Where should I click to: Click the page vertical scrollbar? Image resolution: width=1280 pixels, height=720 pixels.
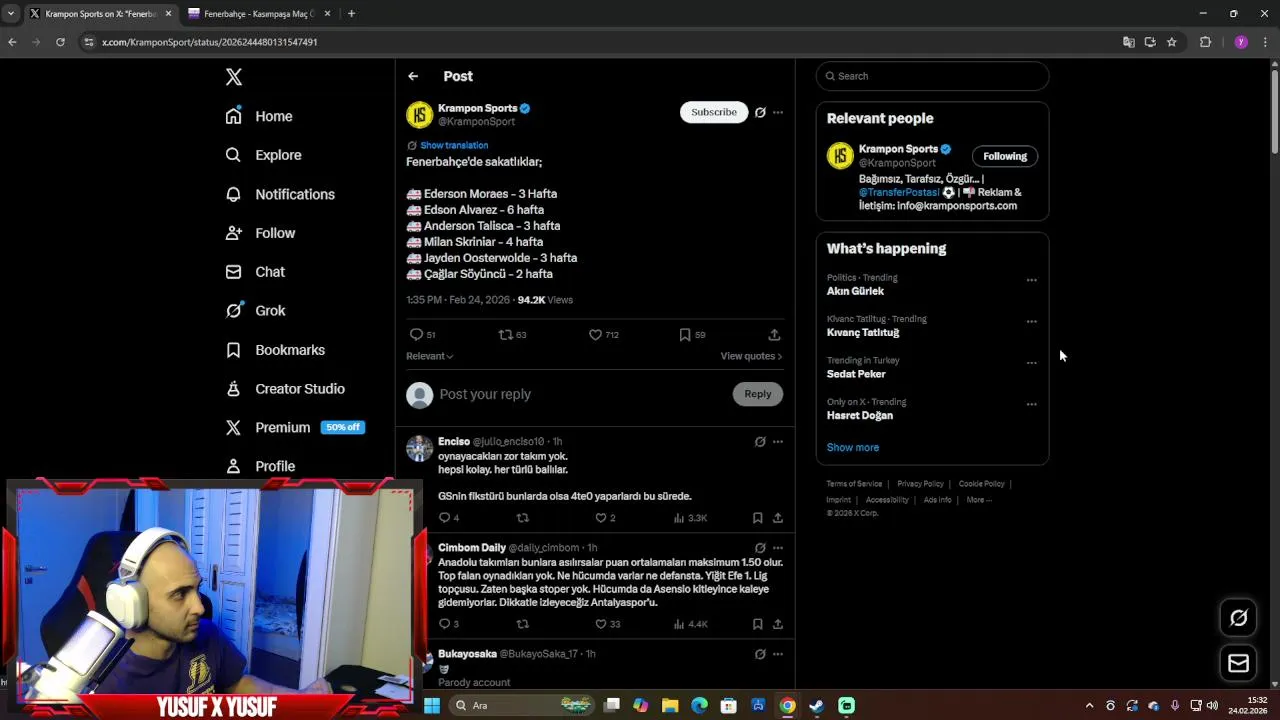tap(1274, 110)
